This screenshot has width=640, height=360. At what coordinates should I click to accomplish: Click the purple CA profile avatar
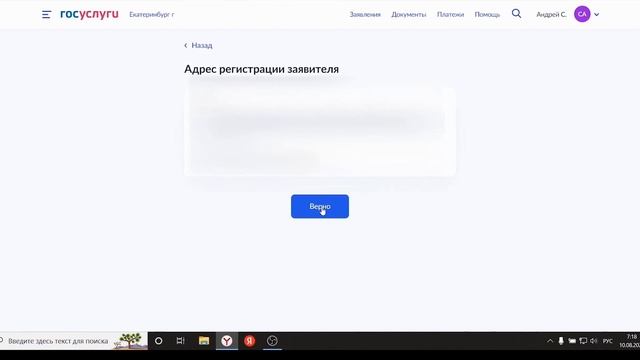pyautogui.click(x=582, y=14)
